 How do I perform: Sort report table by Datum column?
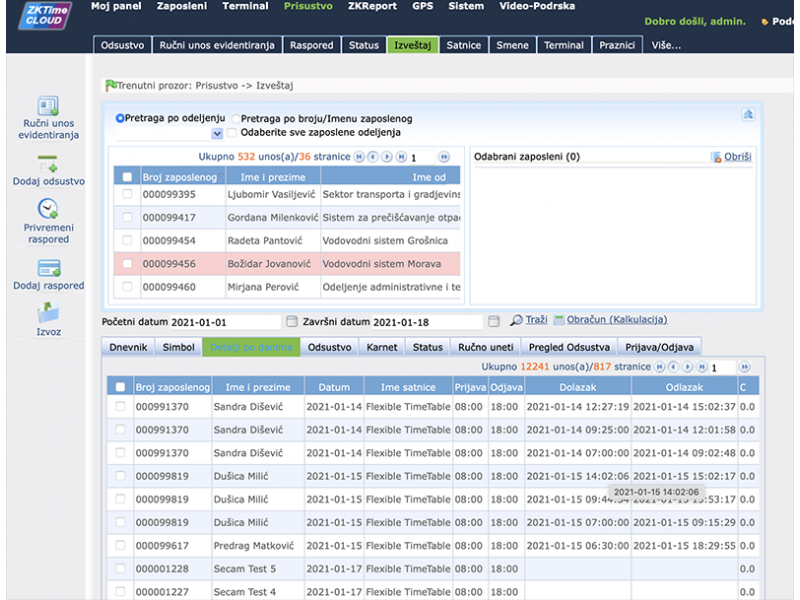pos(334,387)
